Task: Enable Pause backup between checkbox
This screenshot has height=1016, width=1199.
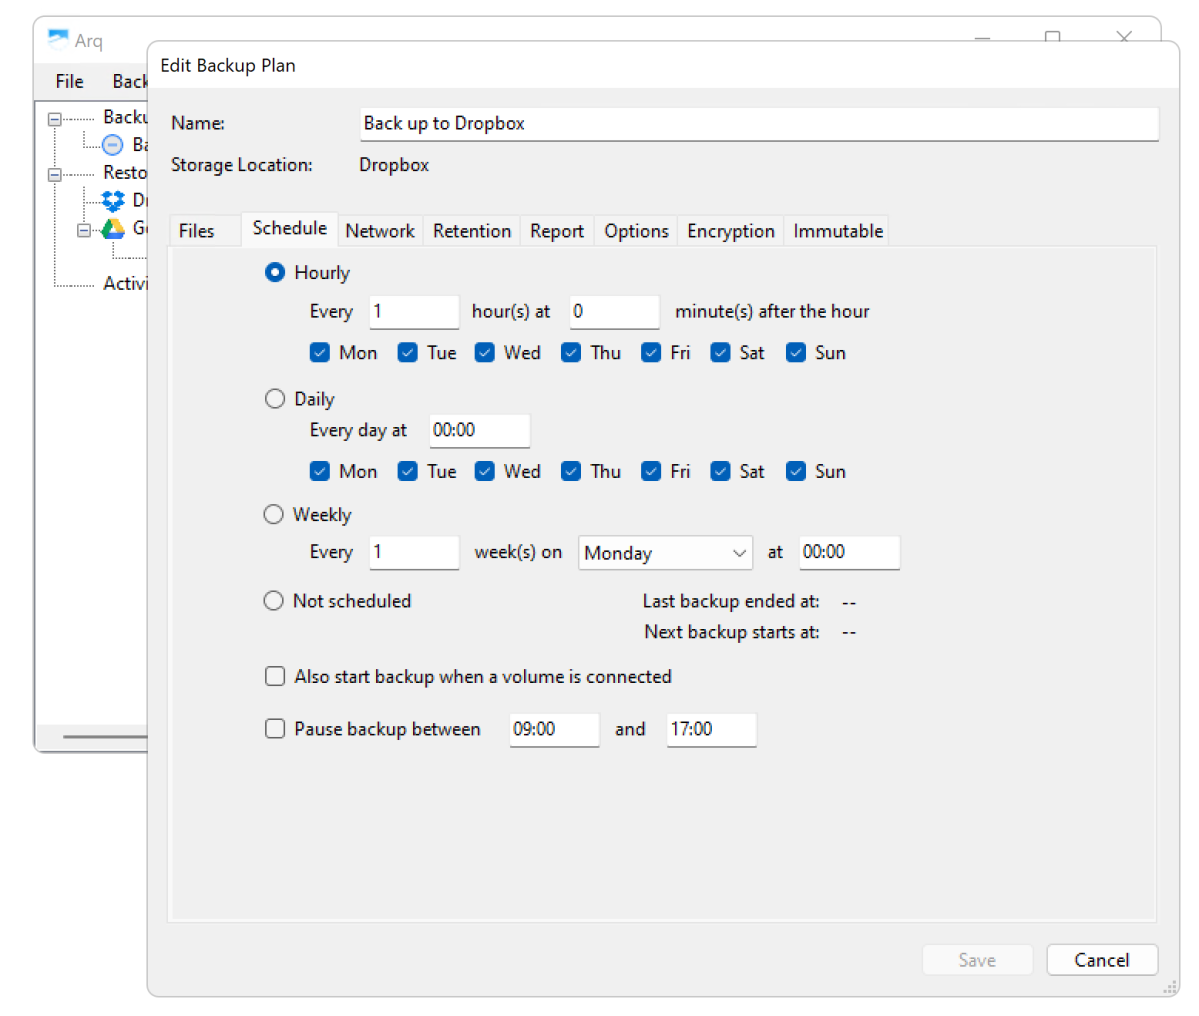Action: [275, 729]
